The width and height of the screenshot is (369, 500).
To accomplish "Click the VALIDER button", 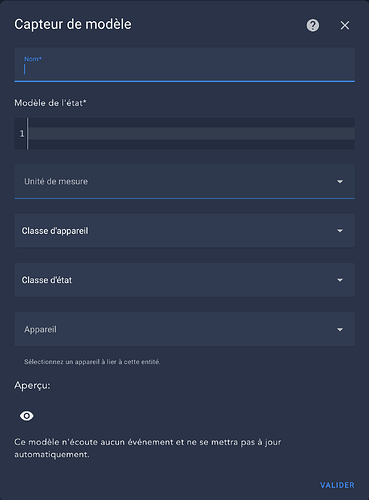I will [337, 485].
